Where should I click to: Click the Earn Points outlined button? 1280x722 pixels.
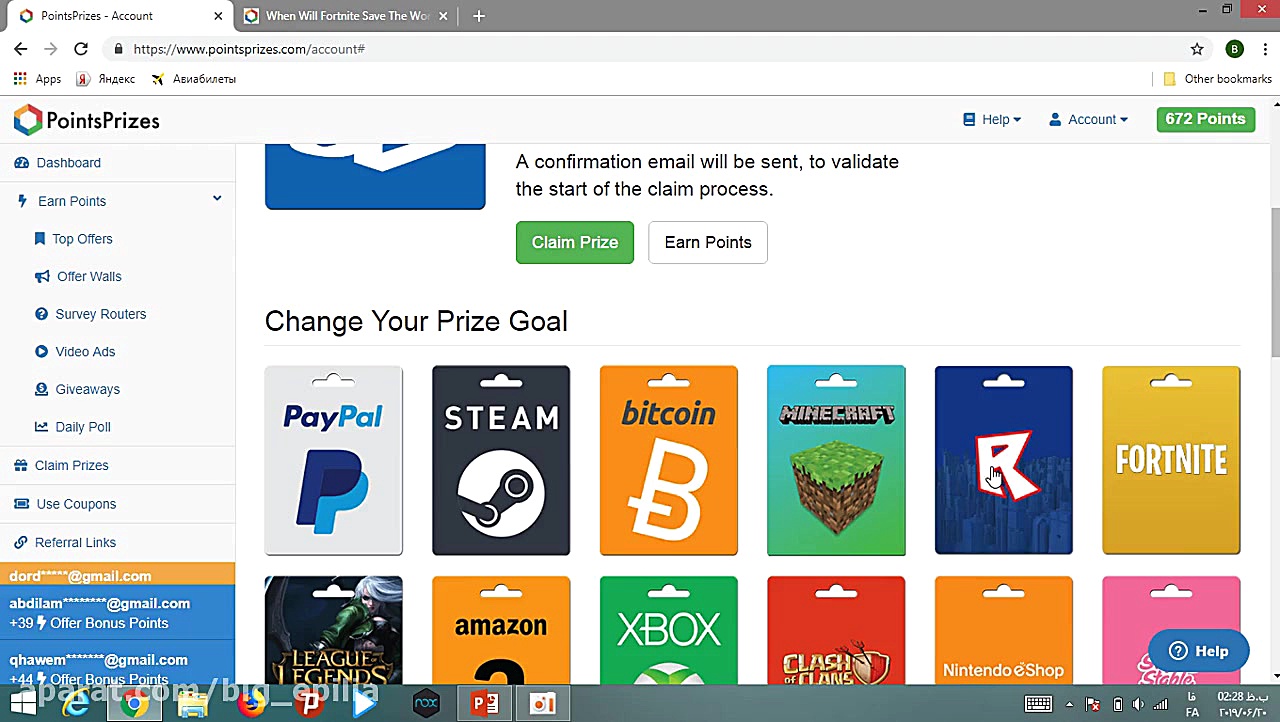tap(708, 243)
